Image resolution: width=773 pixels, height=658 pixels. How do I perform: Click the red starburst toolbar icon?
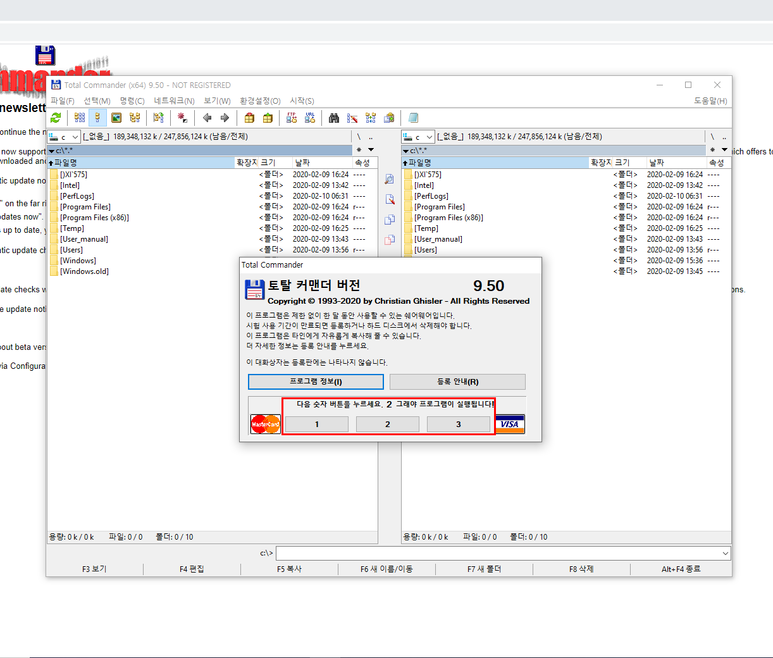[182, 118]
